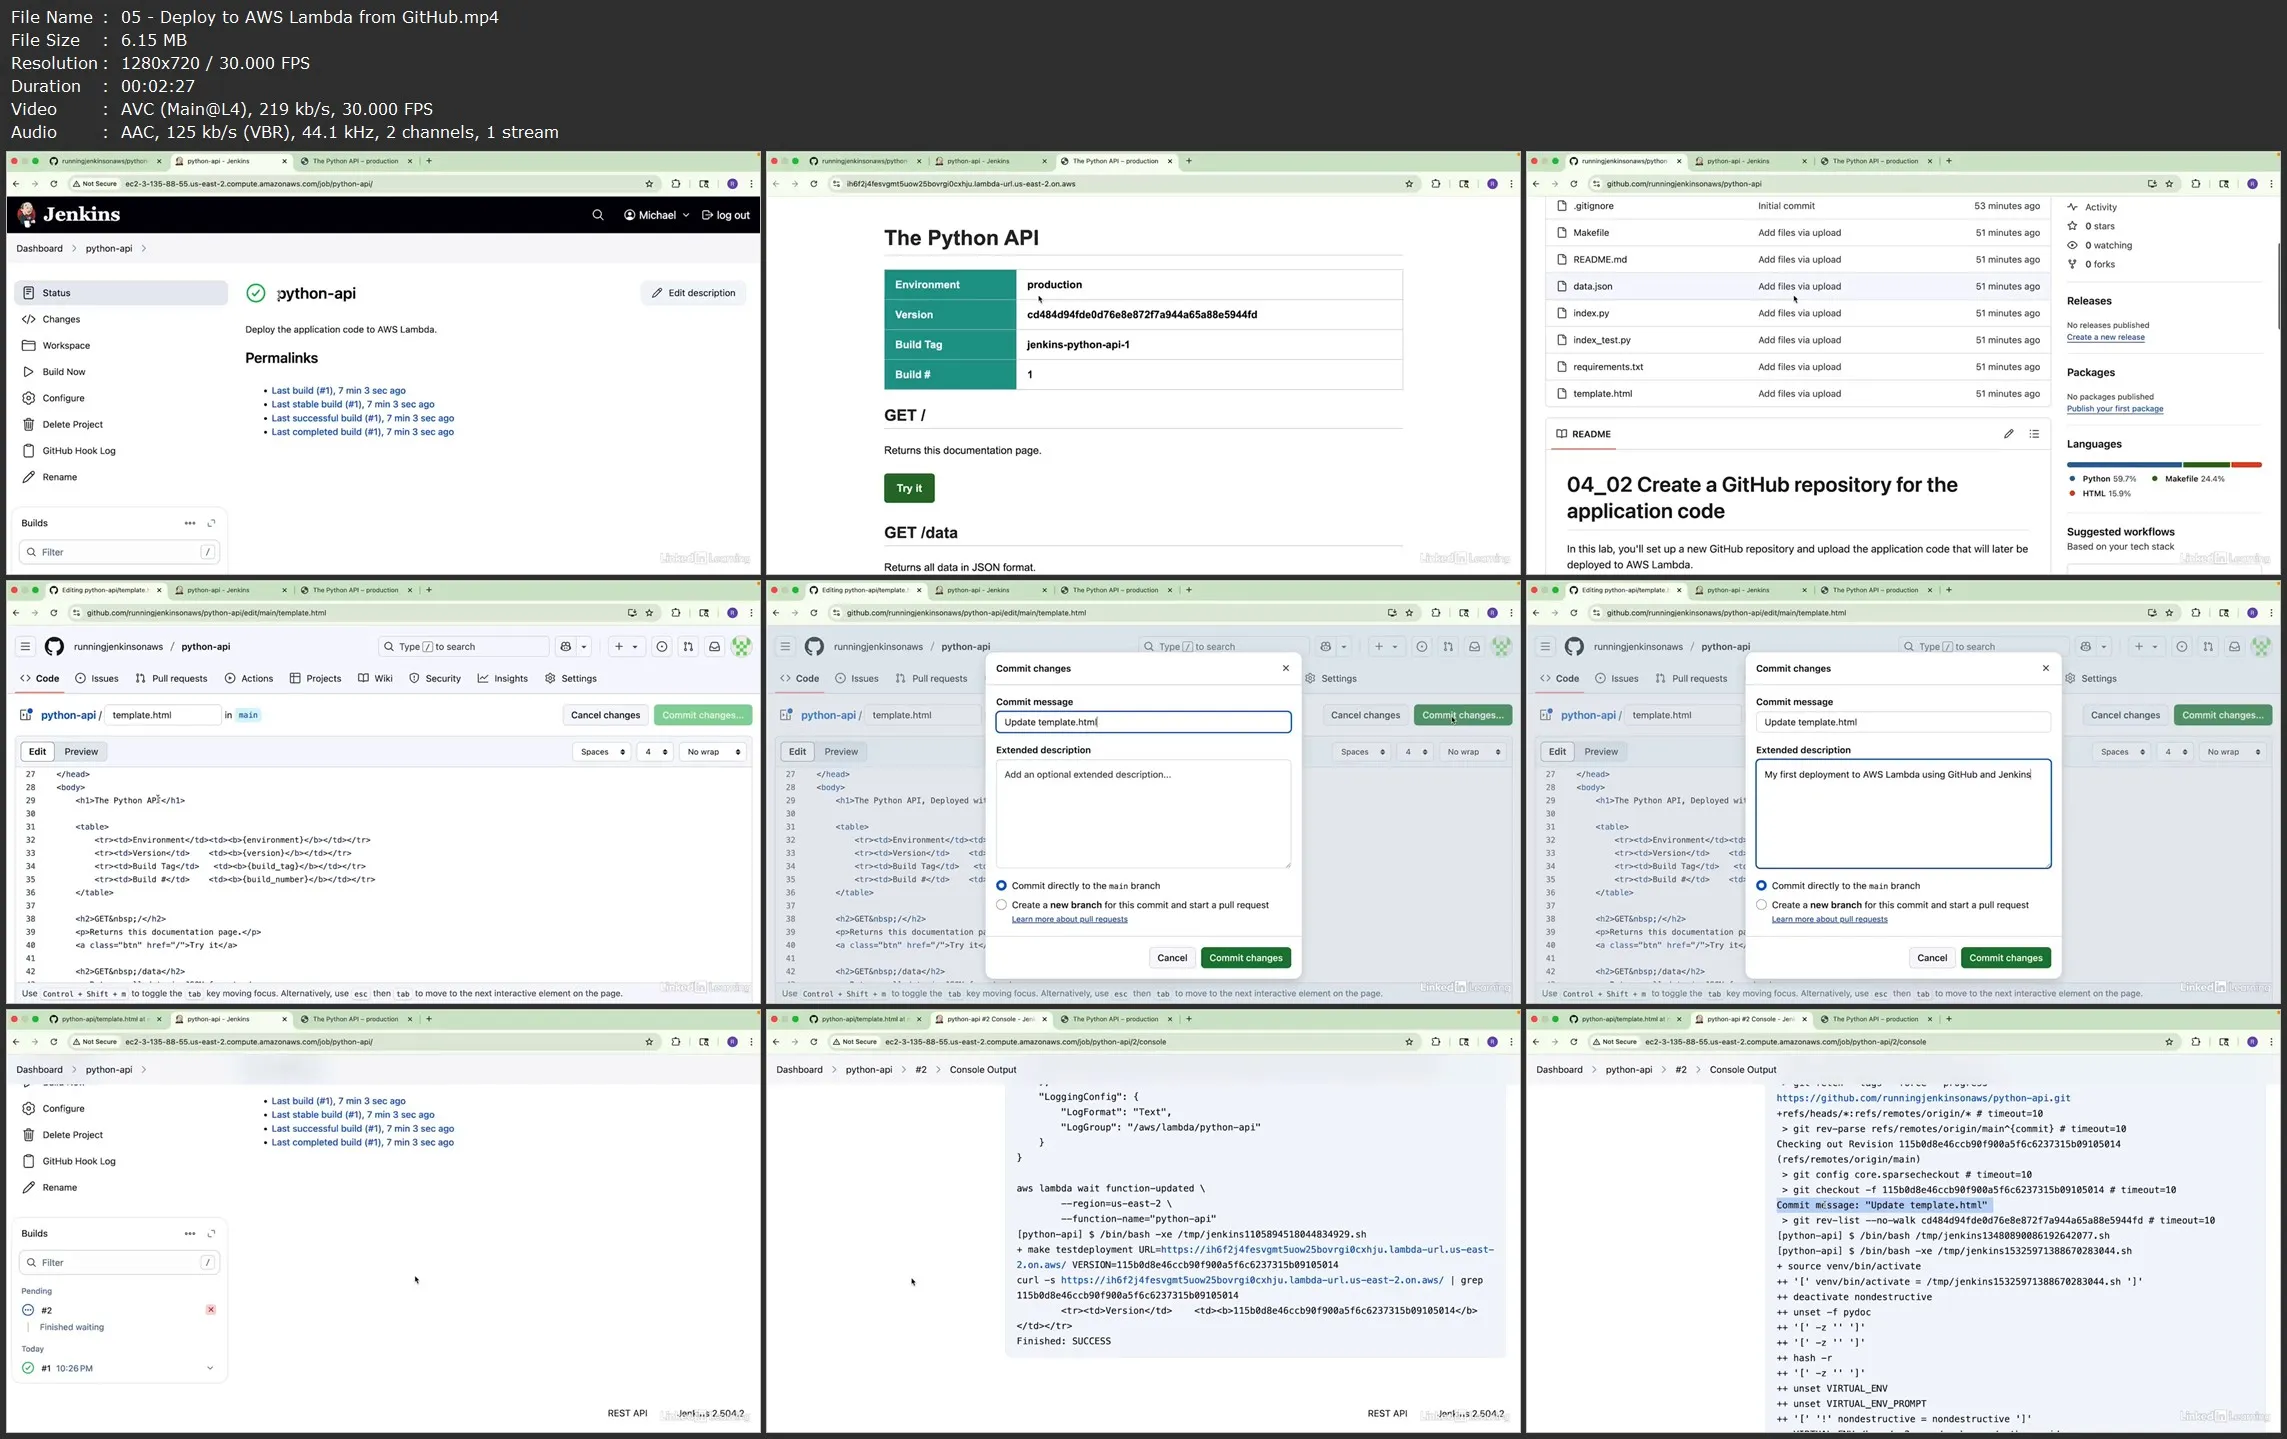
Task: Open the Actions tab in the GitHub editor nav
Action: click(x=249, y=678)
